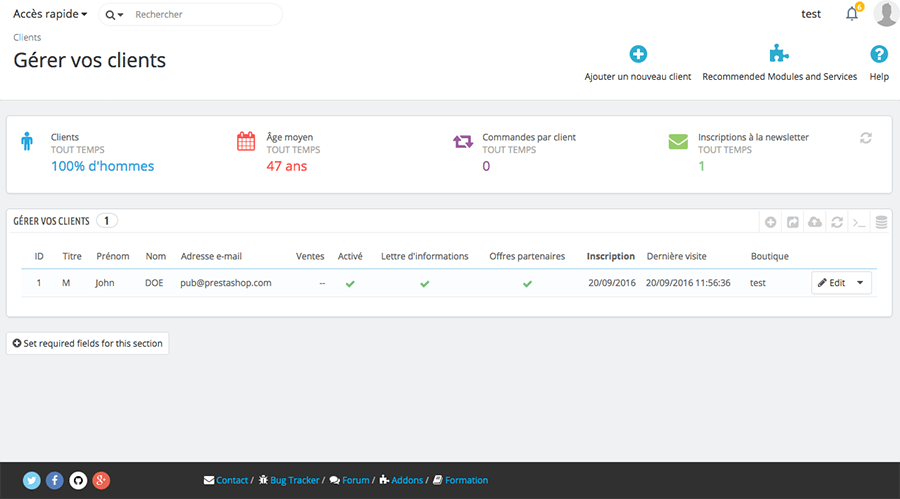The width and height of the screenshot is (900, 499).
Task: Click Set required fields for this section
Action: [x=87, y=343]
